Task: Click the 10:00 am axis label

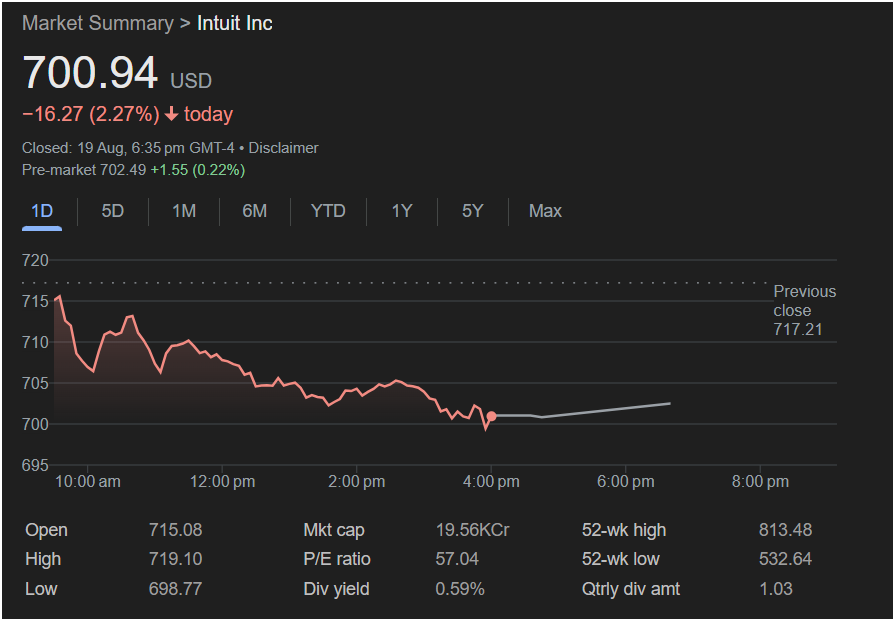Action: pos(87,482)
